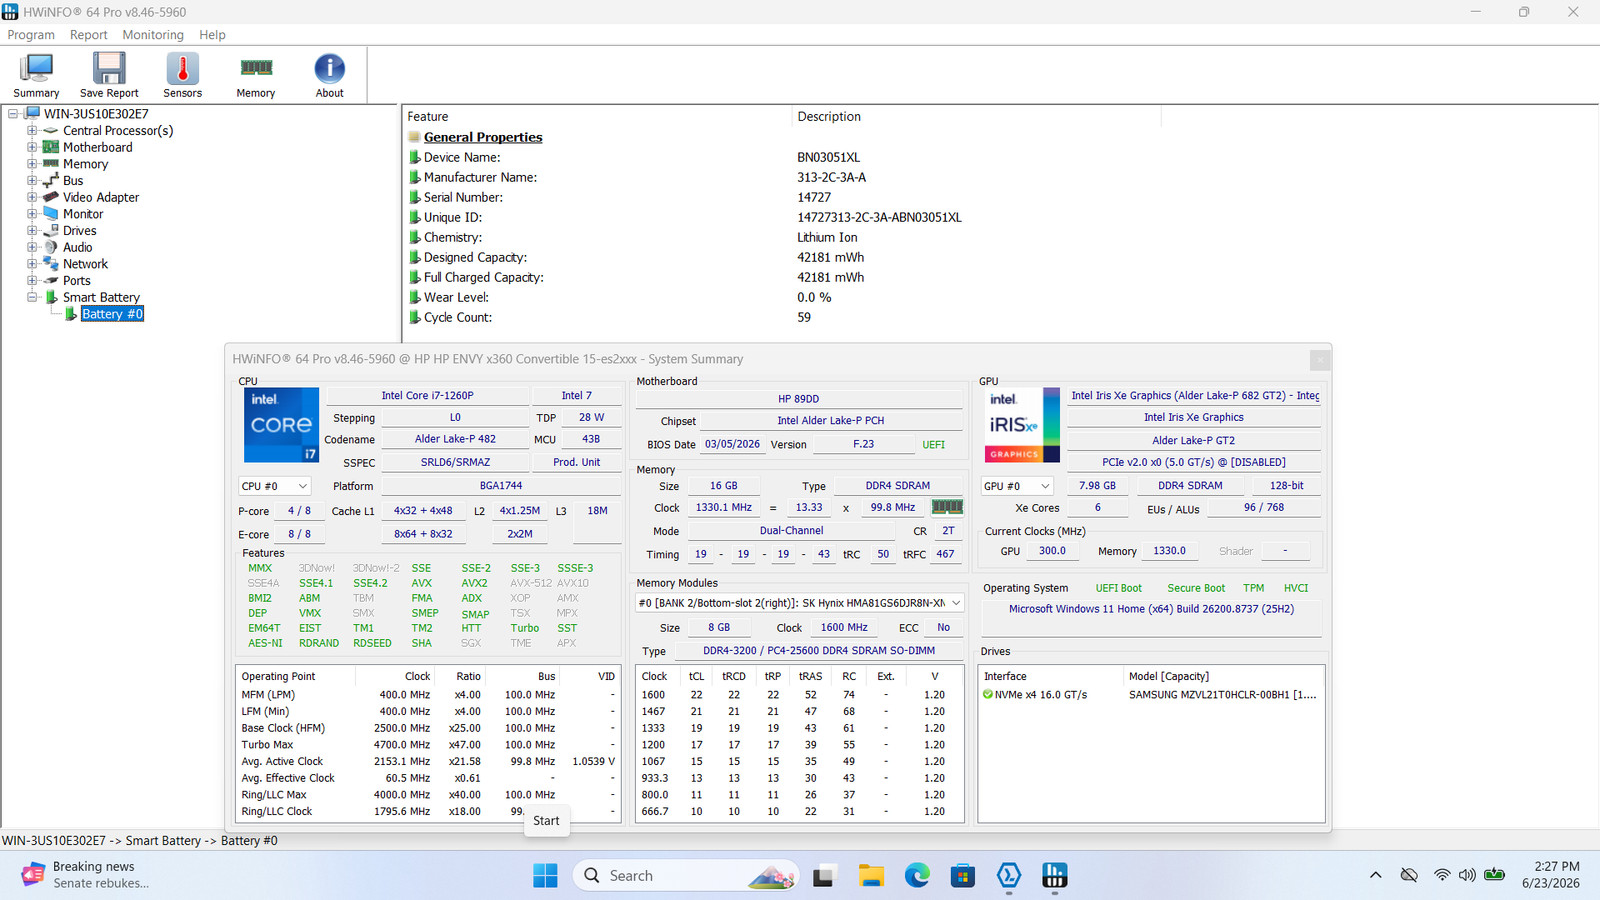Click the Intel Core CPU logo
Image resolution: width=1600 pixels, height=900 pixels.
(282, 425)
